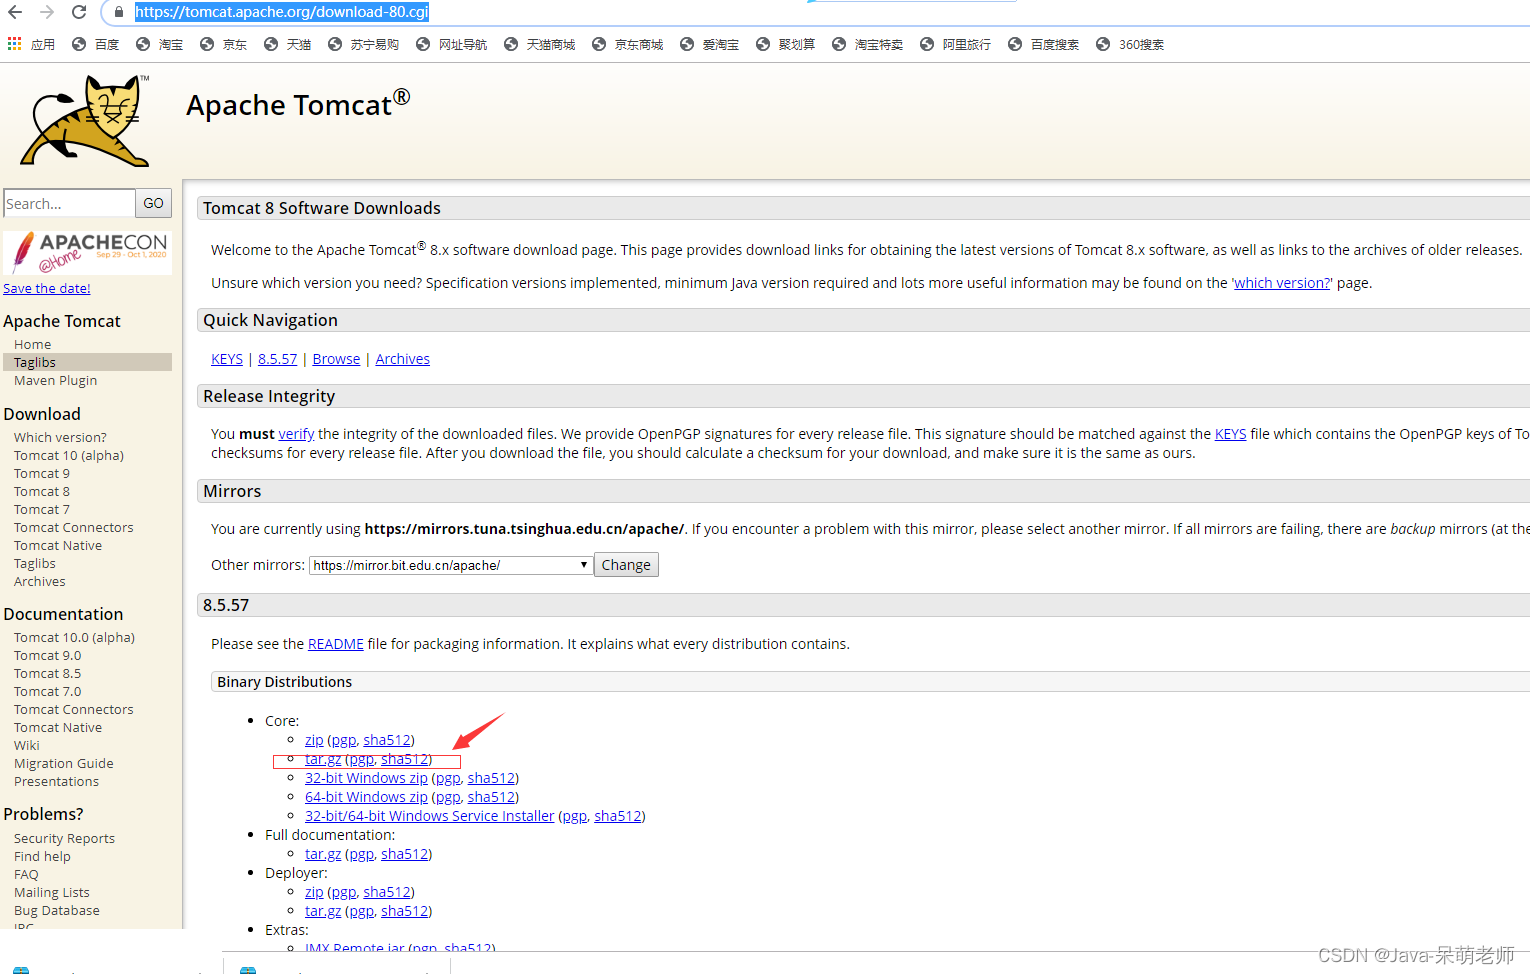Download 32-bit/64-bit Windows Service Installer
The image size is (1530, 974).
[429, 816]
